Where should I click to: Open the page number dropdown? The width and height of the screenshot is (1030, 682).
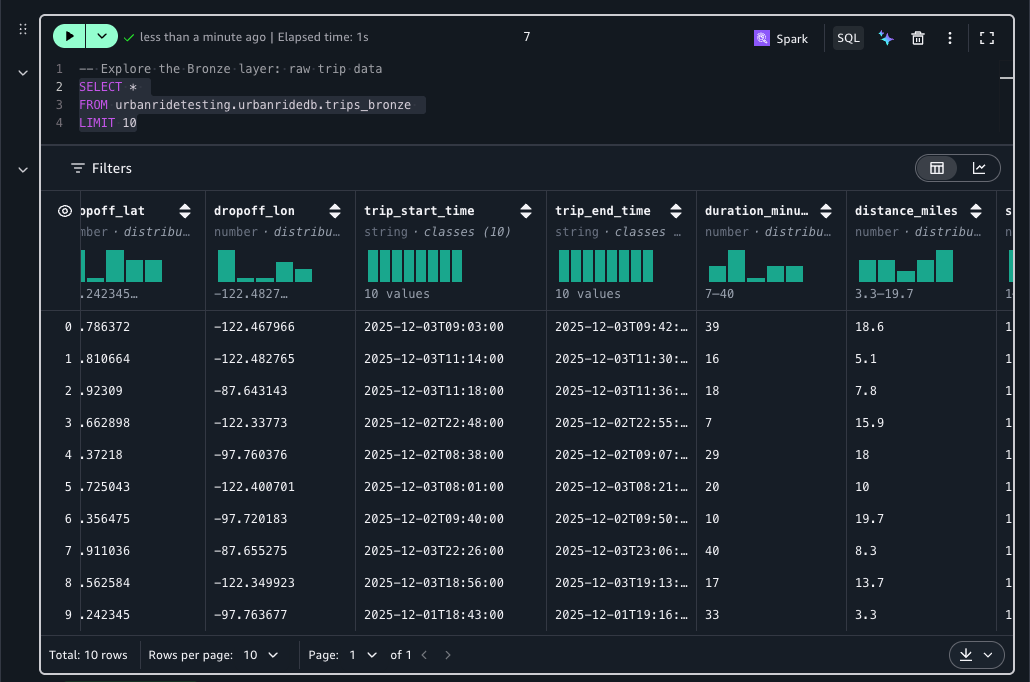[x=363, y=655]
